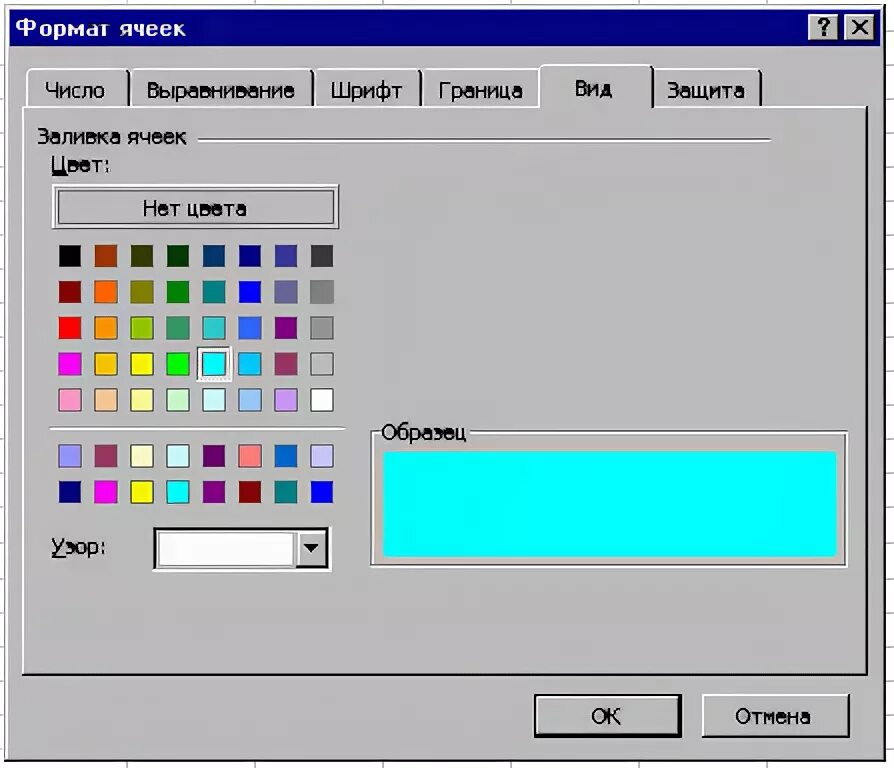Click the currently selected turquoise swatch
This screenshot has height=768, width=894.
tap(214, 364)
